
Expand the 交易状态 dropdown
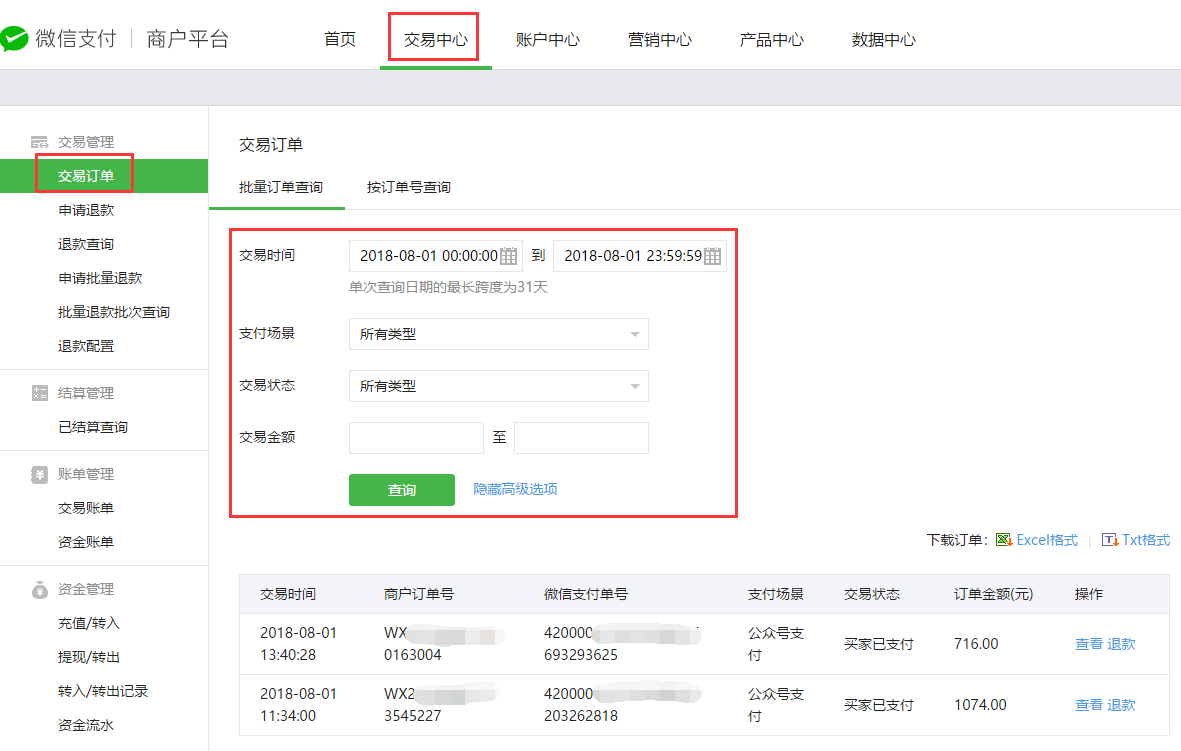[498, 386]
